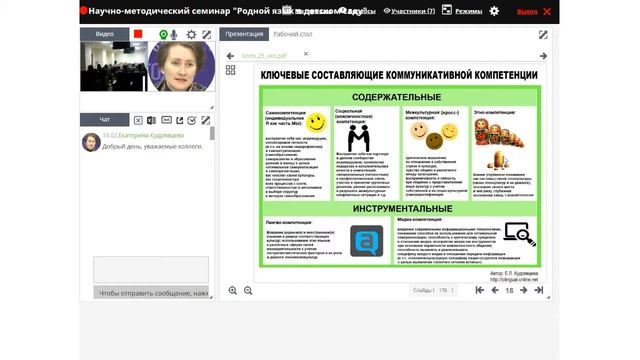Click the chat moderation checkmark icon
The width and height of the screenshot is (640, 360).
(x=192, y=120)
